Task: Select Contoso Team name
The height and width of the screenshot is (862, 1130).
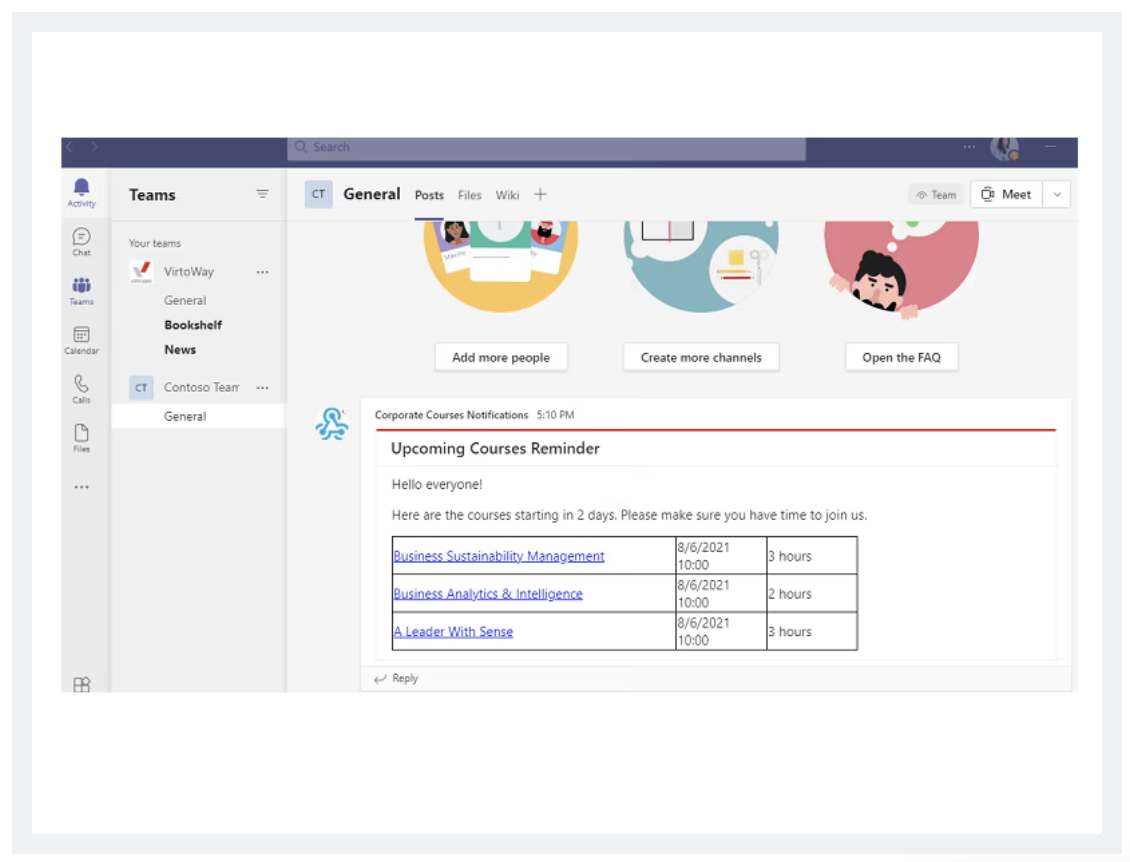Action: pos(201,387)
